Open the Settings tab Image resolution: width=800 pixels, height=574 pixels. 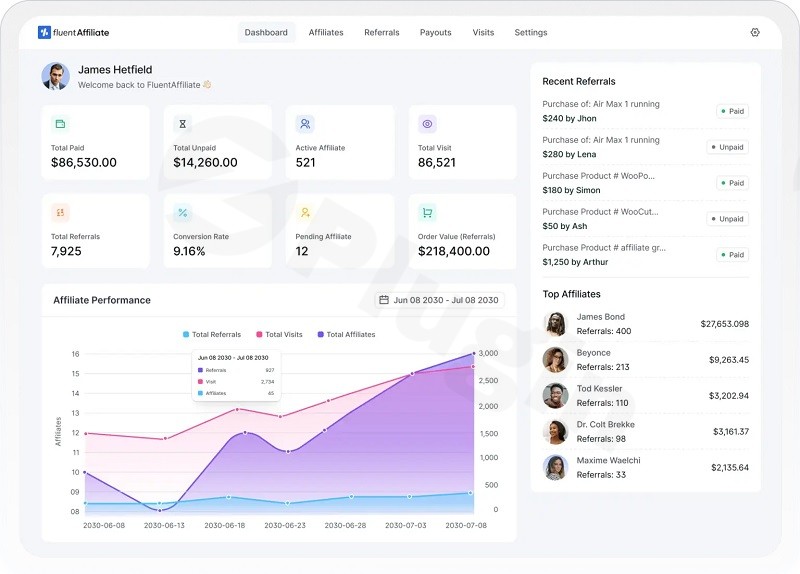(531, 32)
